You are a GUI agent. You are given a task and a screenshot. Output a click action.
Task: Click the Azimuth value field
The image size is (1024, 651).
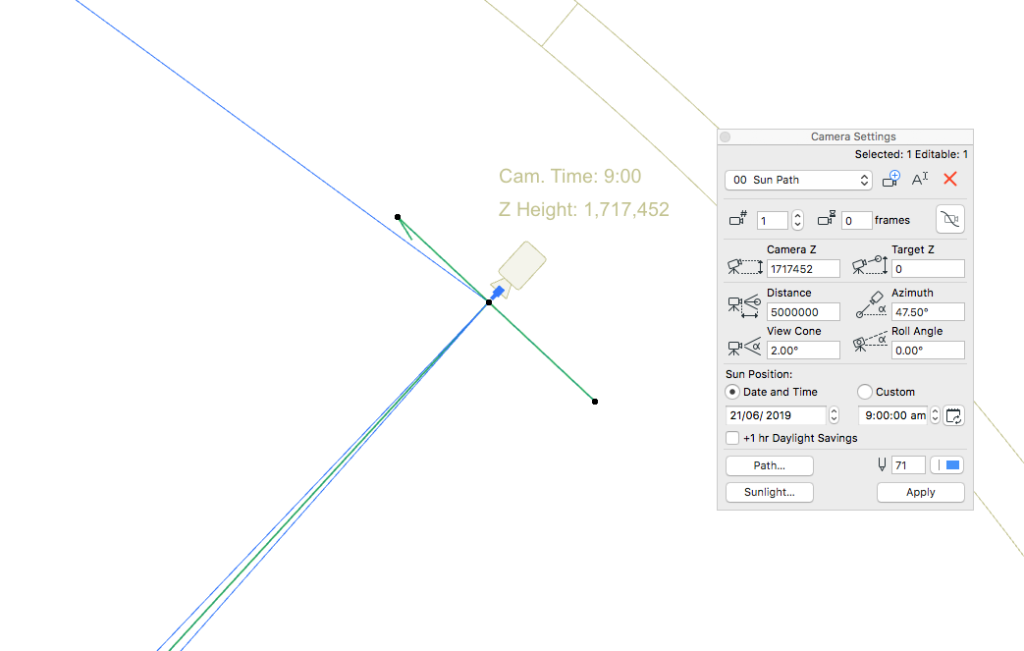click(x=928, y=312)
